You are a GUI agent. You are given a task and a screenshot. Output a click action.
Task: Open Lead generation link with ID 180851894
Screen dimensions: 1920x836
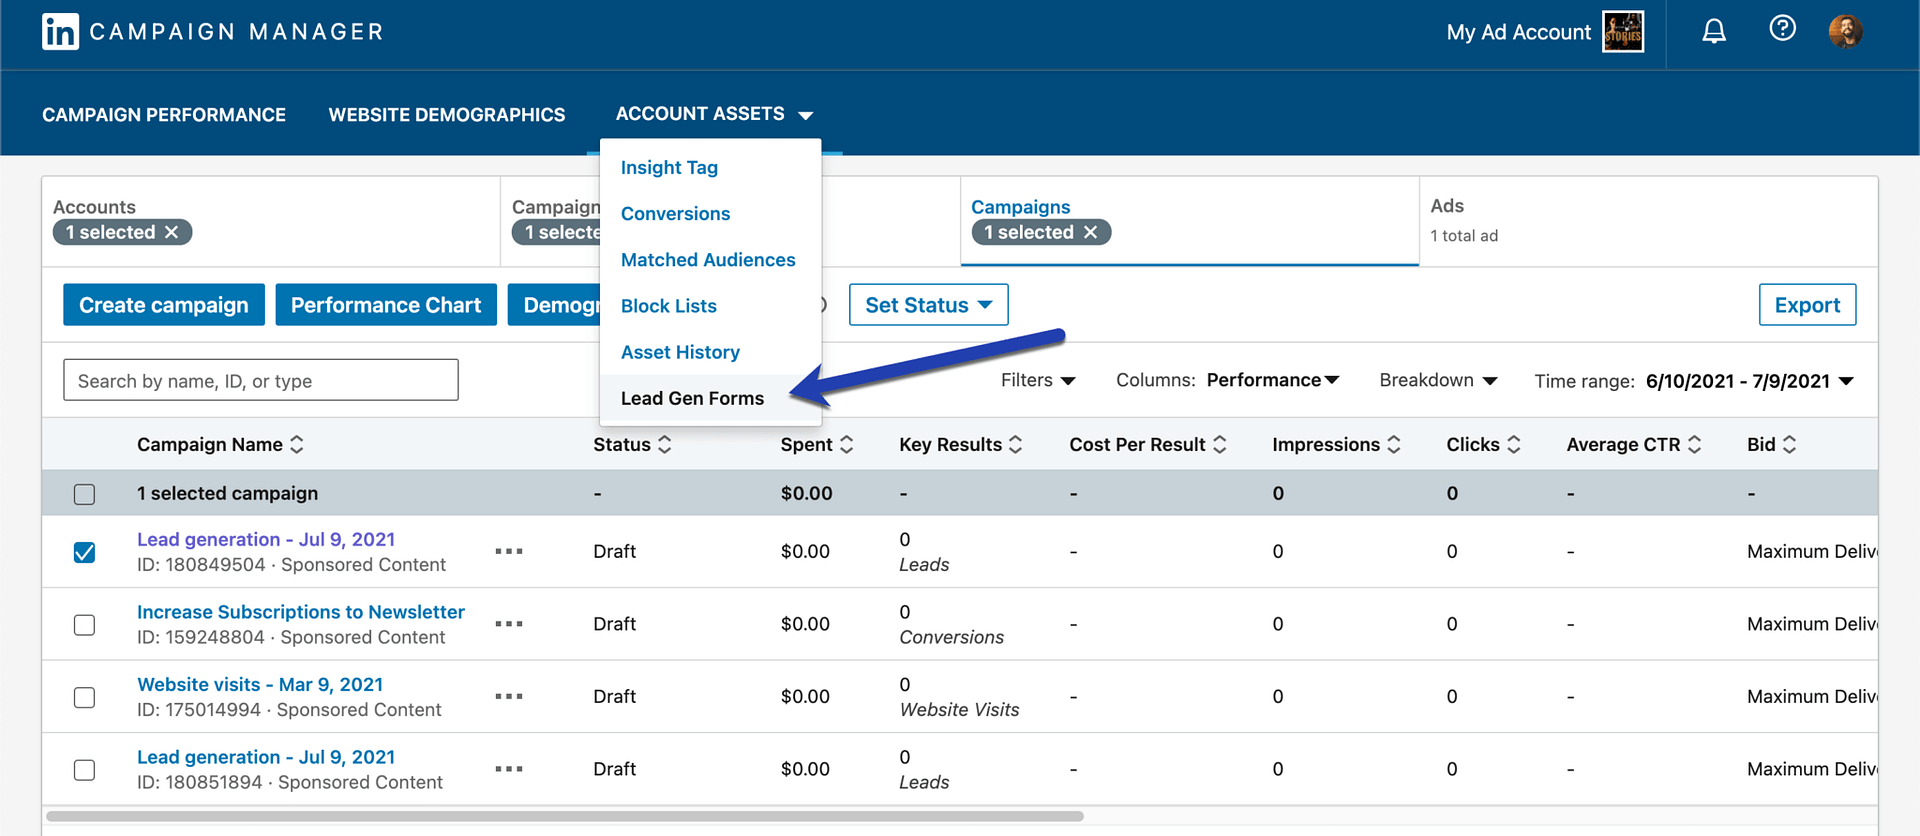(266, 758)
